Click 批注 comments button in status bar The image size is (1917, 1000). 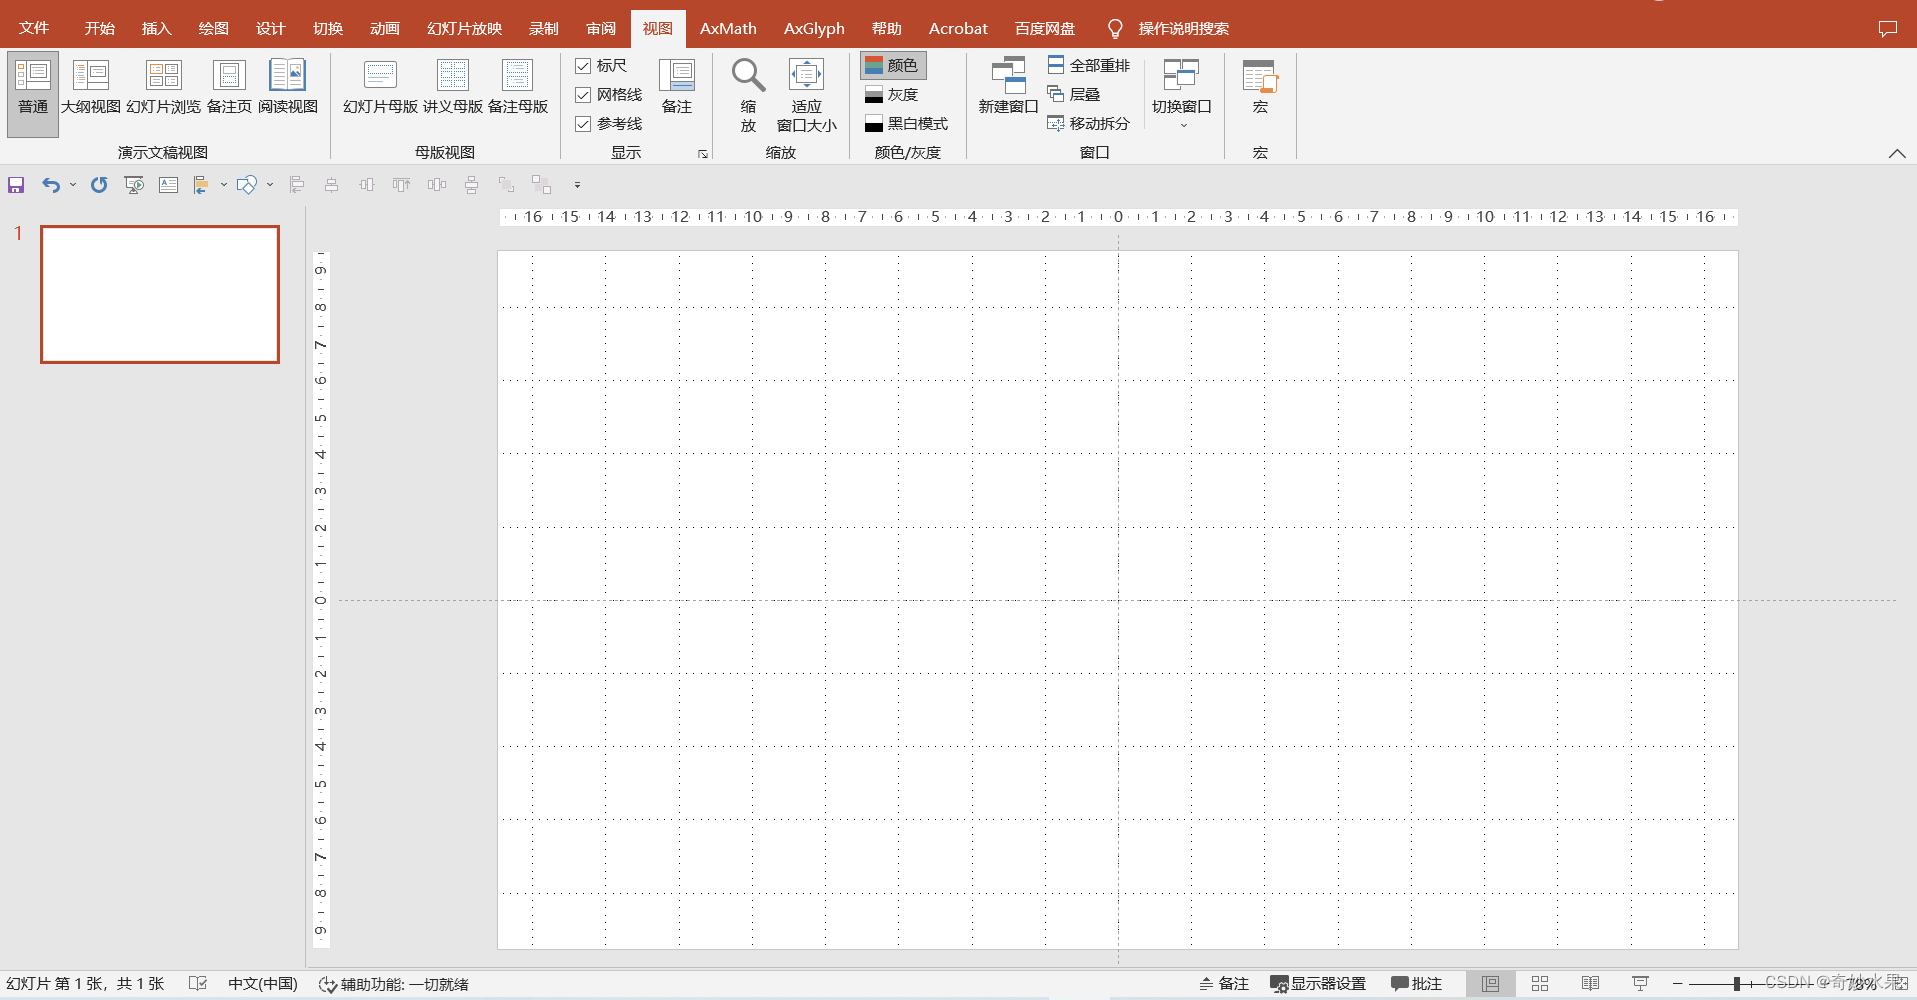coord(1416,984)
